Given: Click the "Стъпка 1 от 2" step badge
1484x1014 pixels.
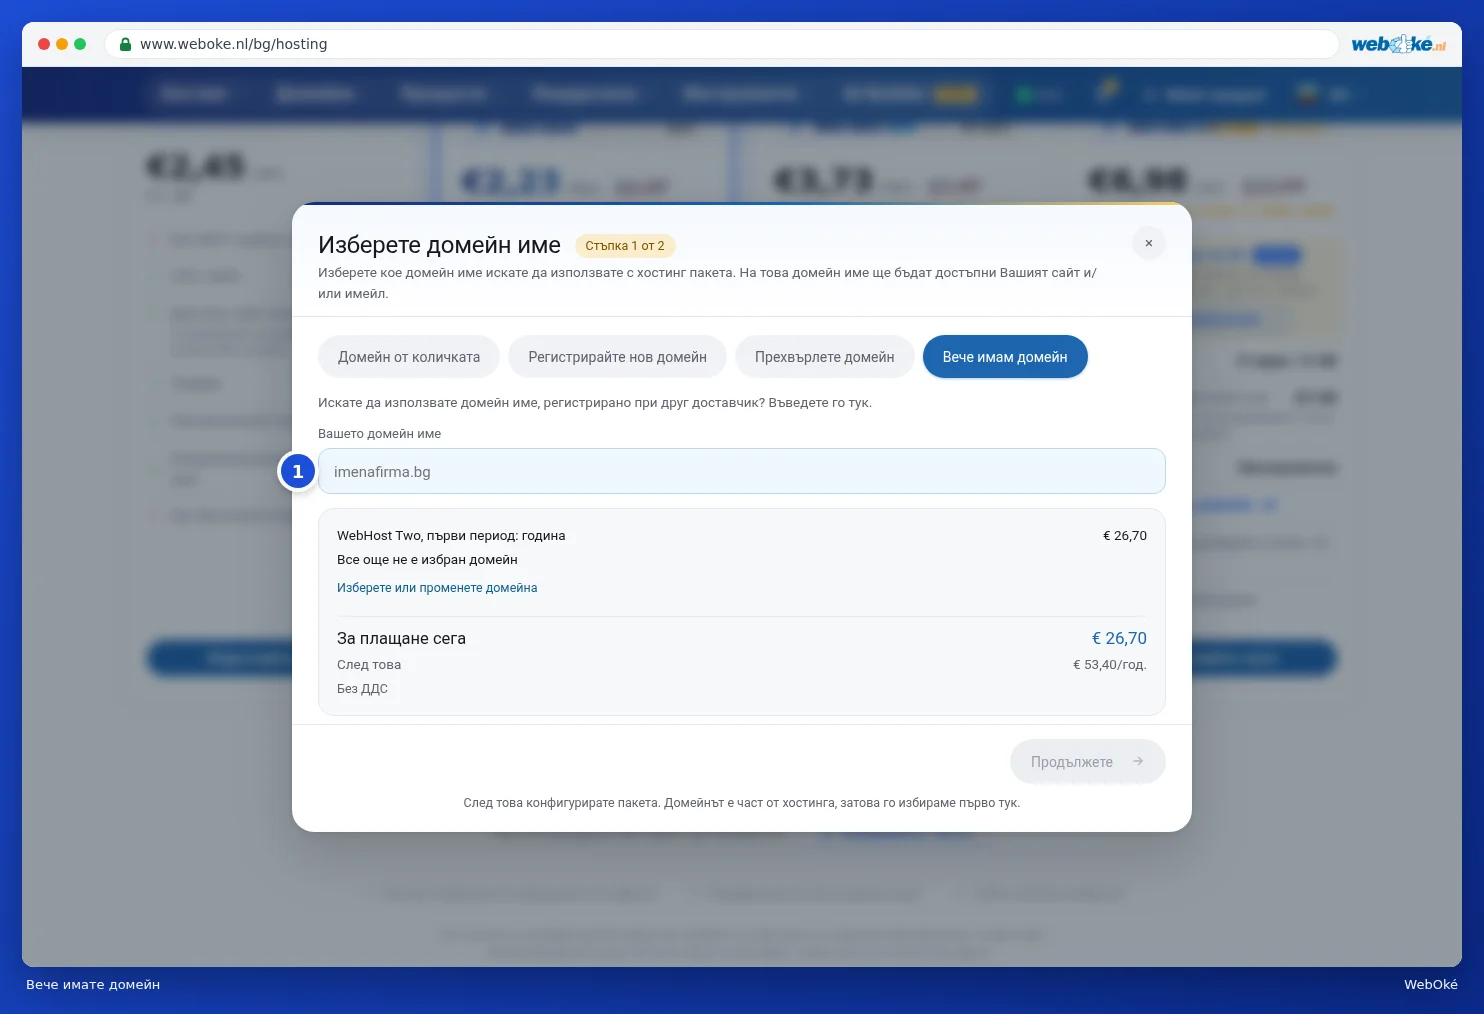Looking at the screenshot, I should click(625, 246).
